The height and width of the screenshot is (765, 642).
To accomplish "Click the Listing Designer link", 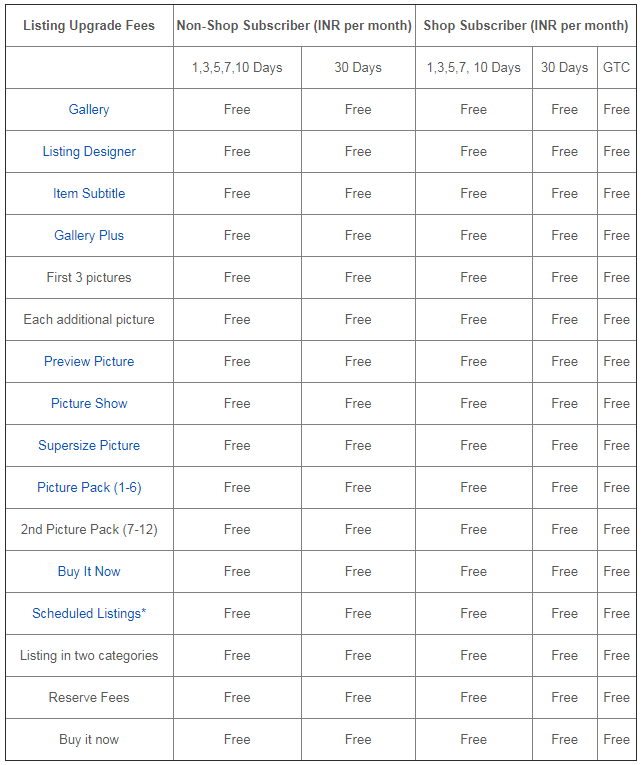I will (x=89, y=152).
